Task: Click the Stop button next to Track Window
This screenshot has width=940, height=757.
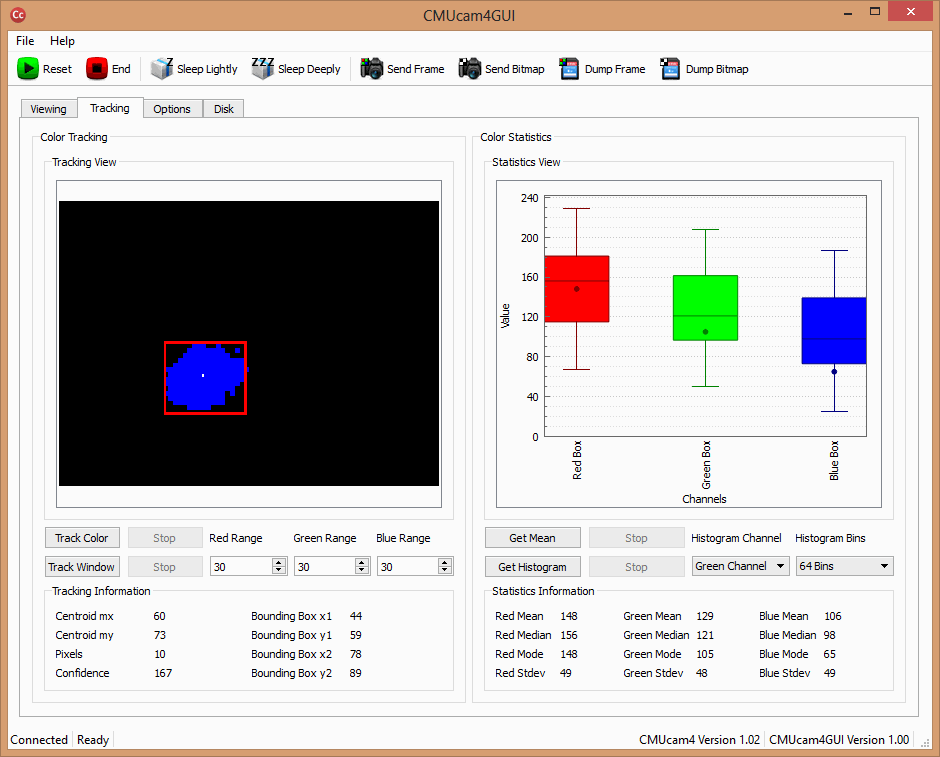Action: 165,566
